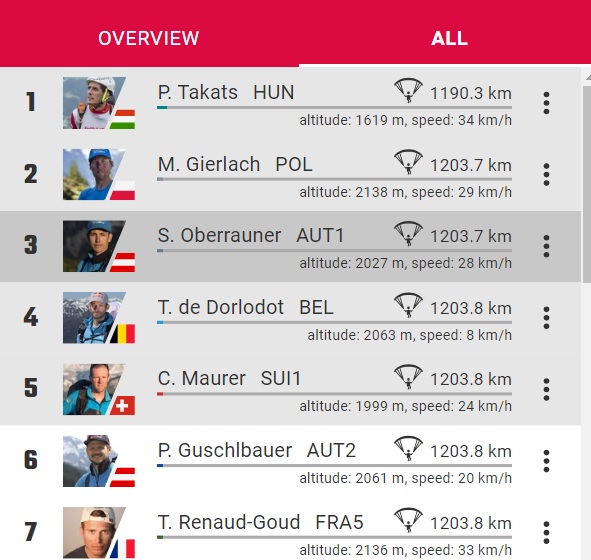Open three-dot menu for P. Takats

click(546, 103)
